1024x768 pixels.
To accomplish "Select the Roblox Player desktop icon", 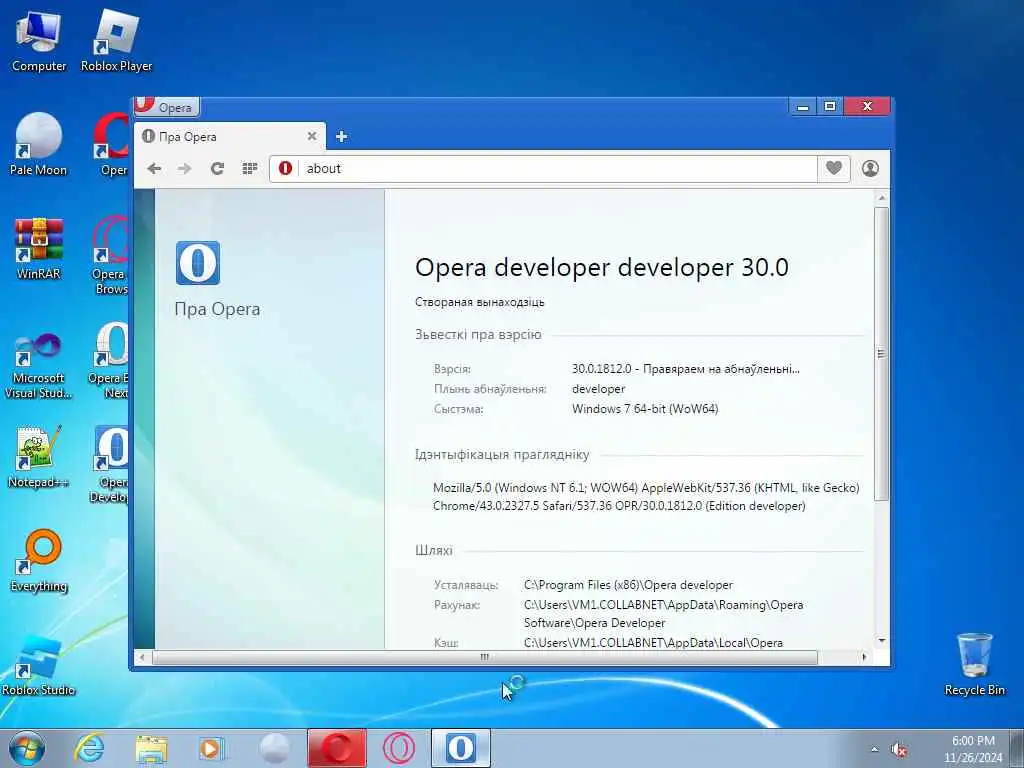I will point(116,41).
